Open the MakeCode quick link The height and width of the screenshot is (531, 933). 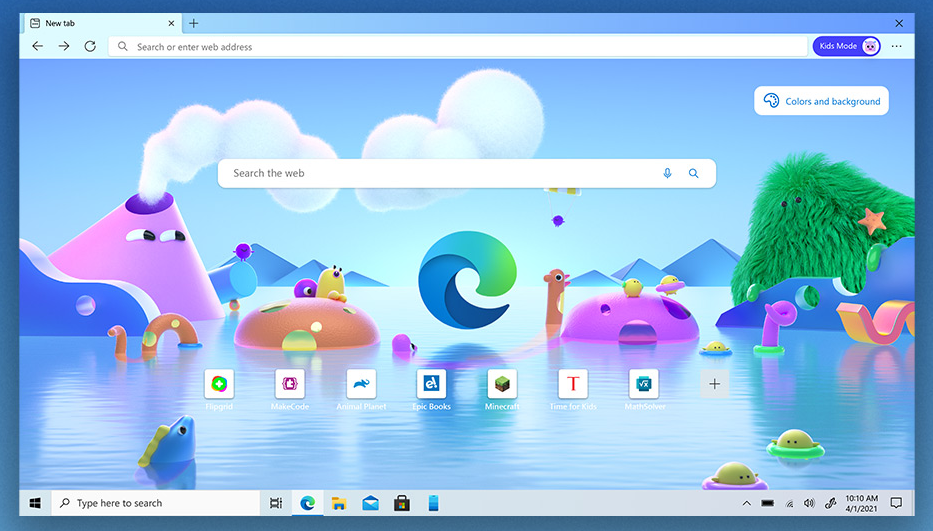[289, 384]
